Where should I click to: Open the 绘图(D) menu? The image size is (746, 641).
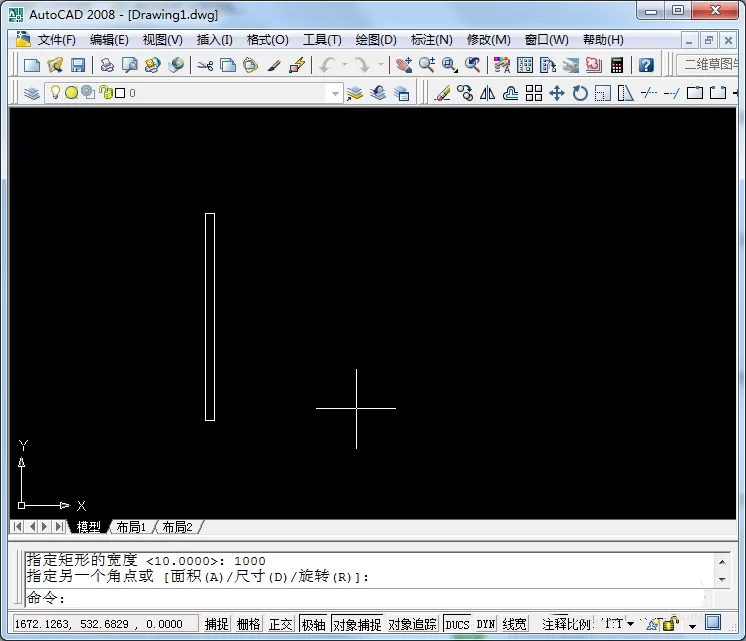376,40
